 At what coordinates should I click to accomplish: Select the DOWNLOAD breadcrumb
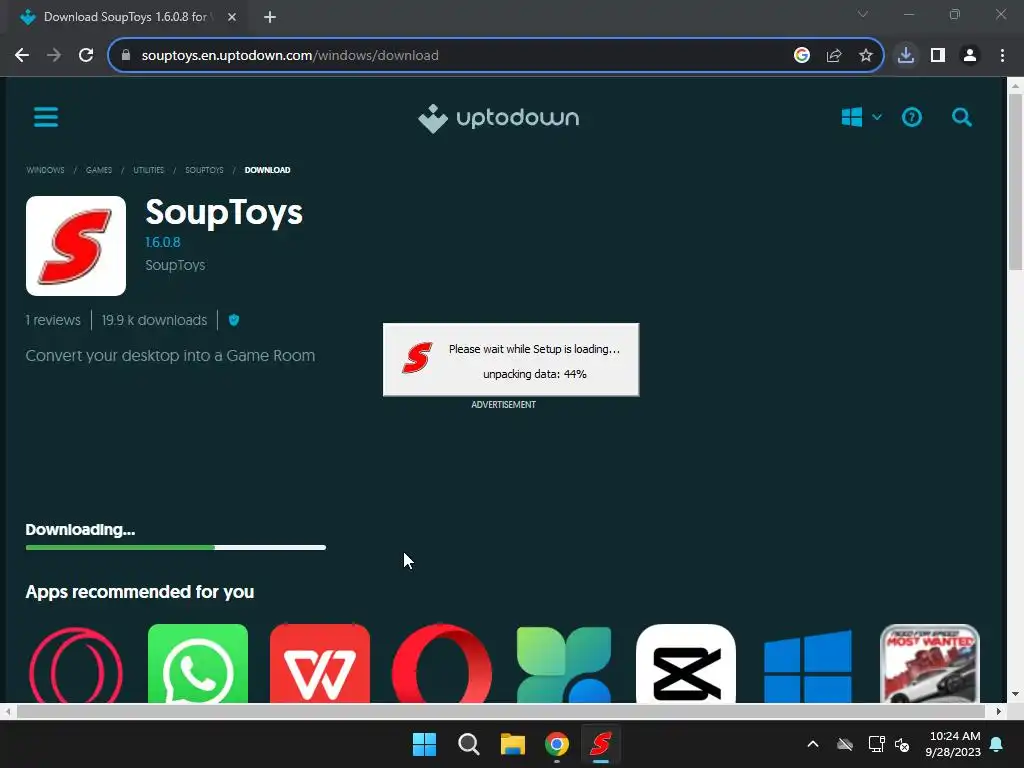coord(267,170)
